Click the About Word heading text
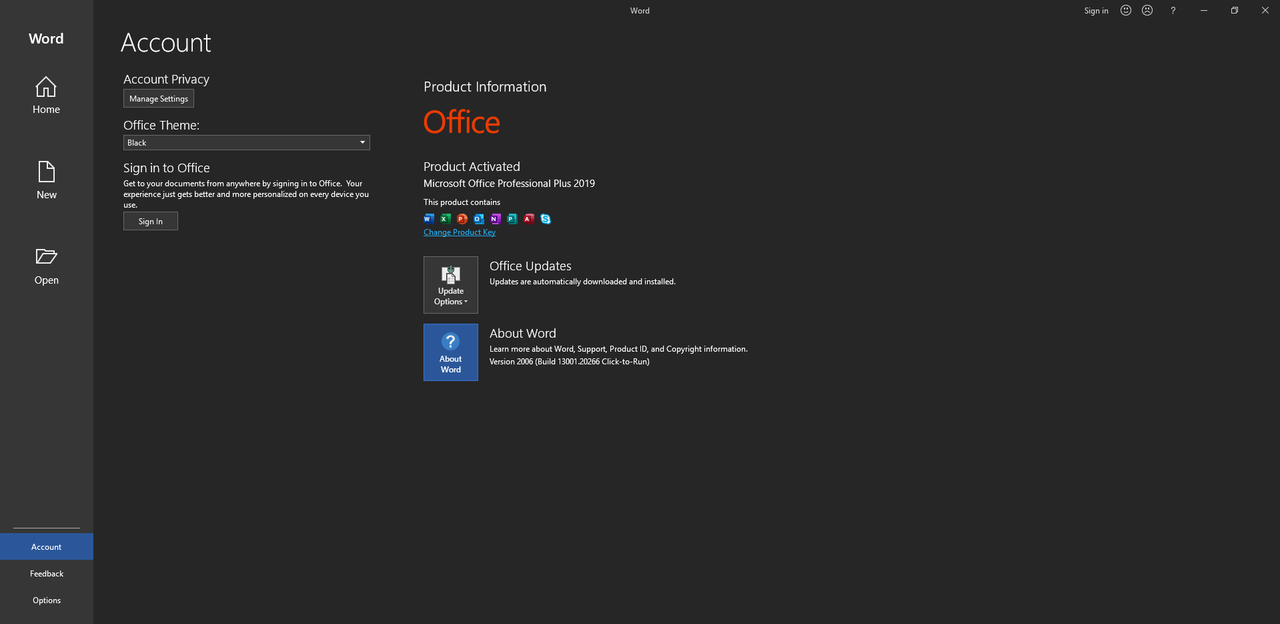This screenshot has height=624, width=1280. 522,333
